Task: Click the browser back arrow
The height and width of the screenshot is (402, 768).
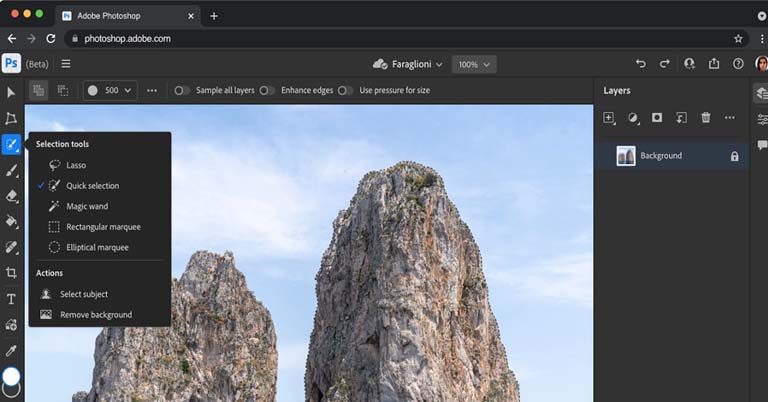Action: click(x=12, y=38)
